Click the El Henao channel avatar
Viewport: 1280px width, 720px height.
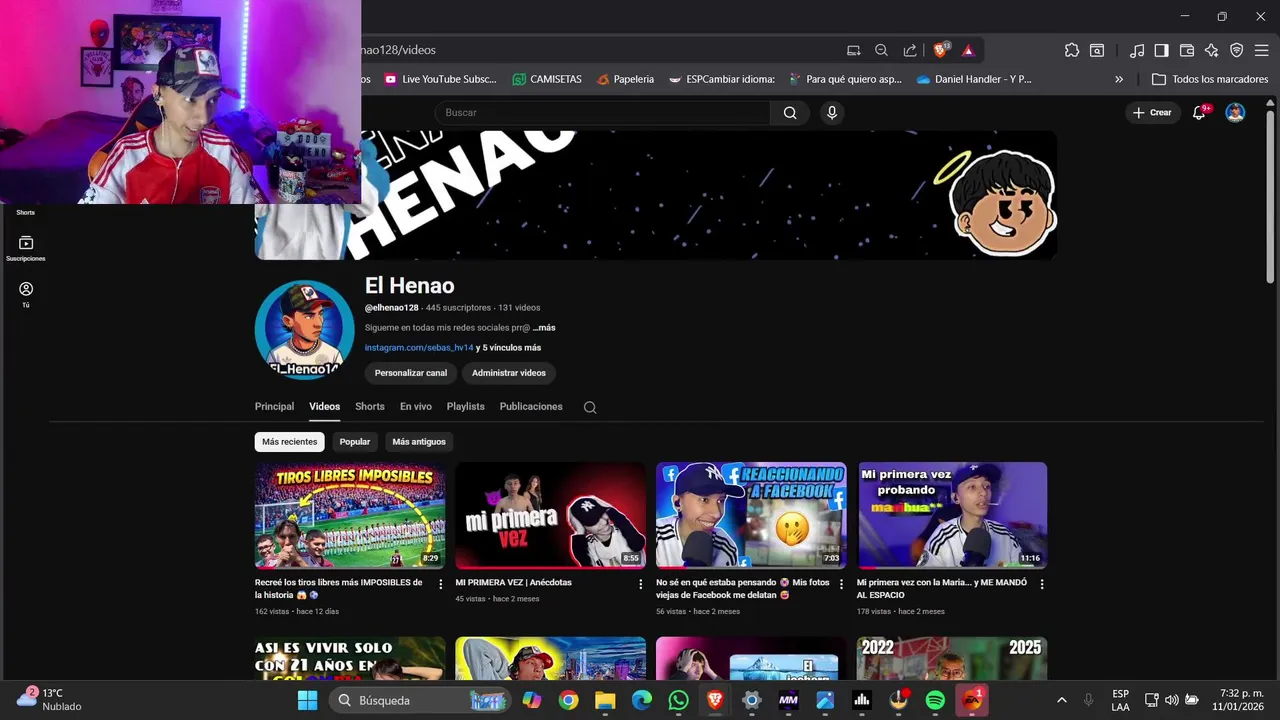tap(305, 330)
